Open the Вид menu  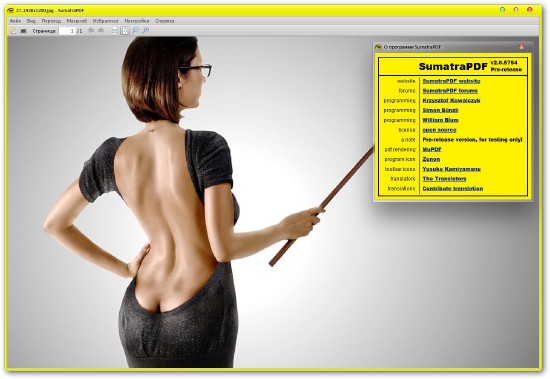click(x=31, y=21)
